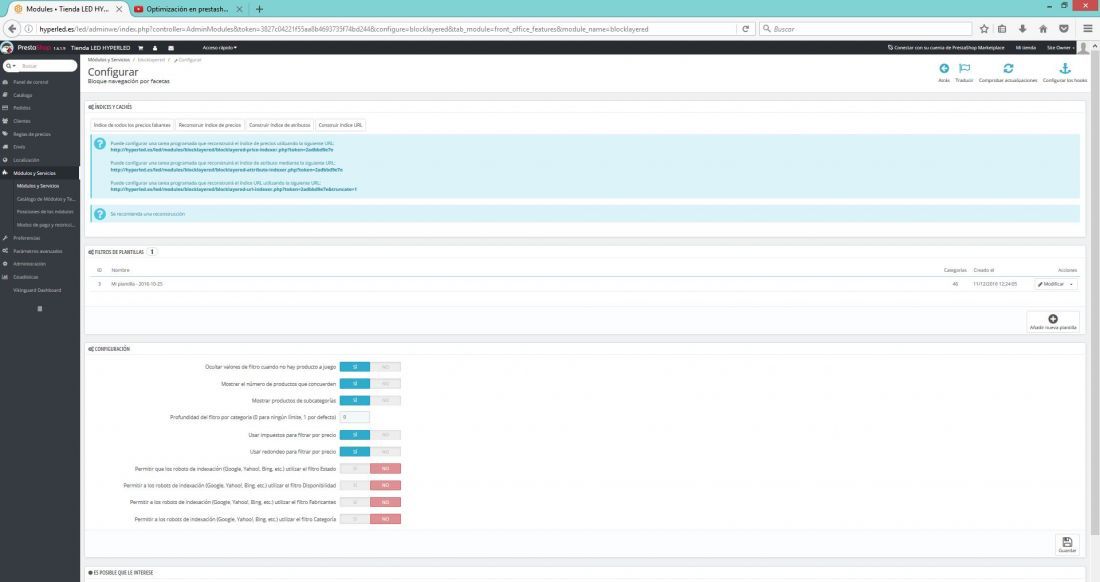This screenshot has height=582, width=1100.
Task: Set Mostrar el número de productos to NO
Action: pyautogui.click(x=385, y=384)
